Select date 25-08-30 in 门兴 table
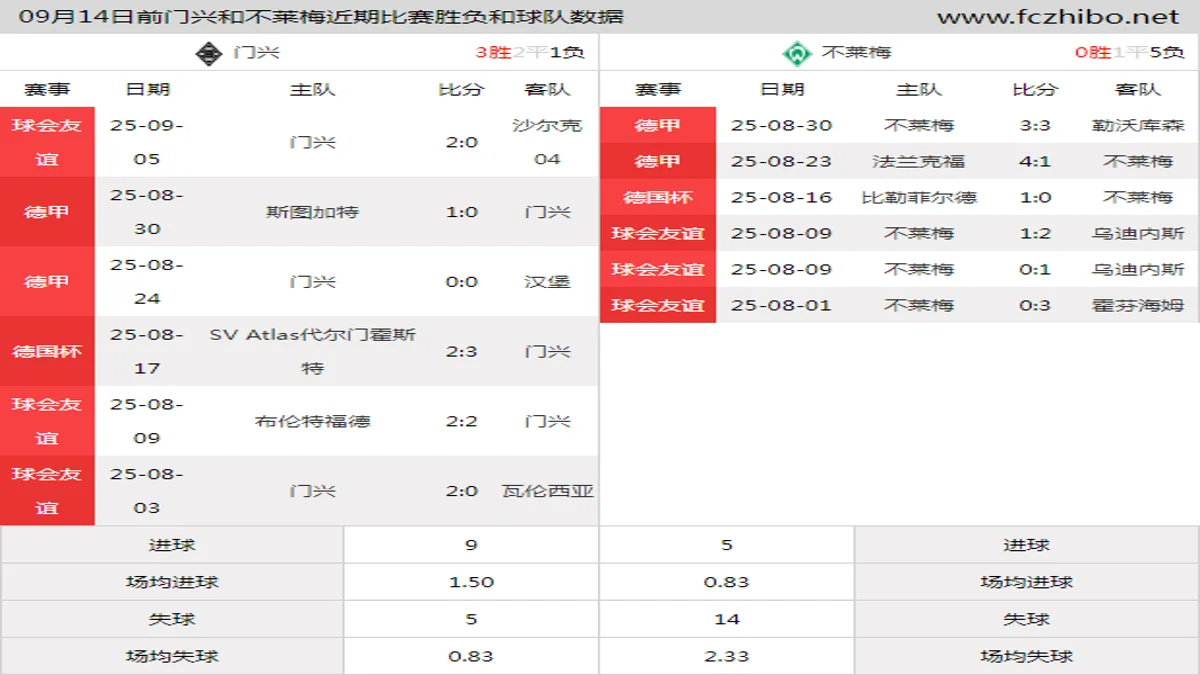The height and width of the screenshot is (675, 1200). (x=147, y=212)
